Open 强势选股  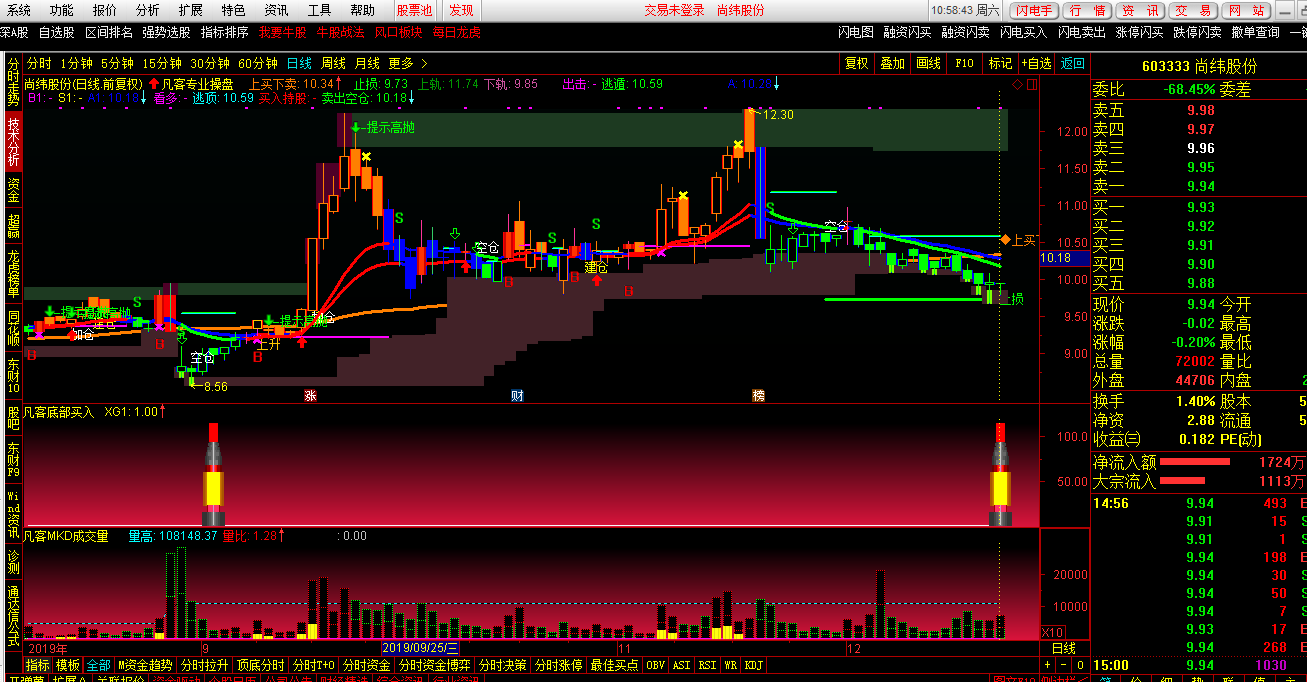coord(166,32)
